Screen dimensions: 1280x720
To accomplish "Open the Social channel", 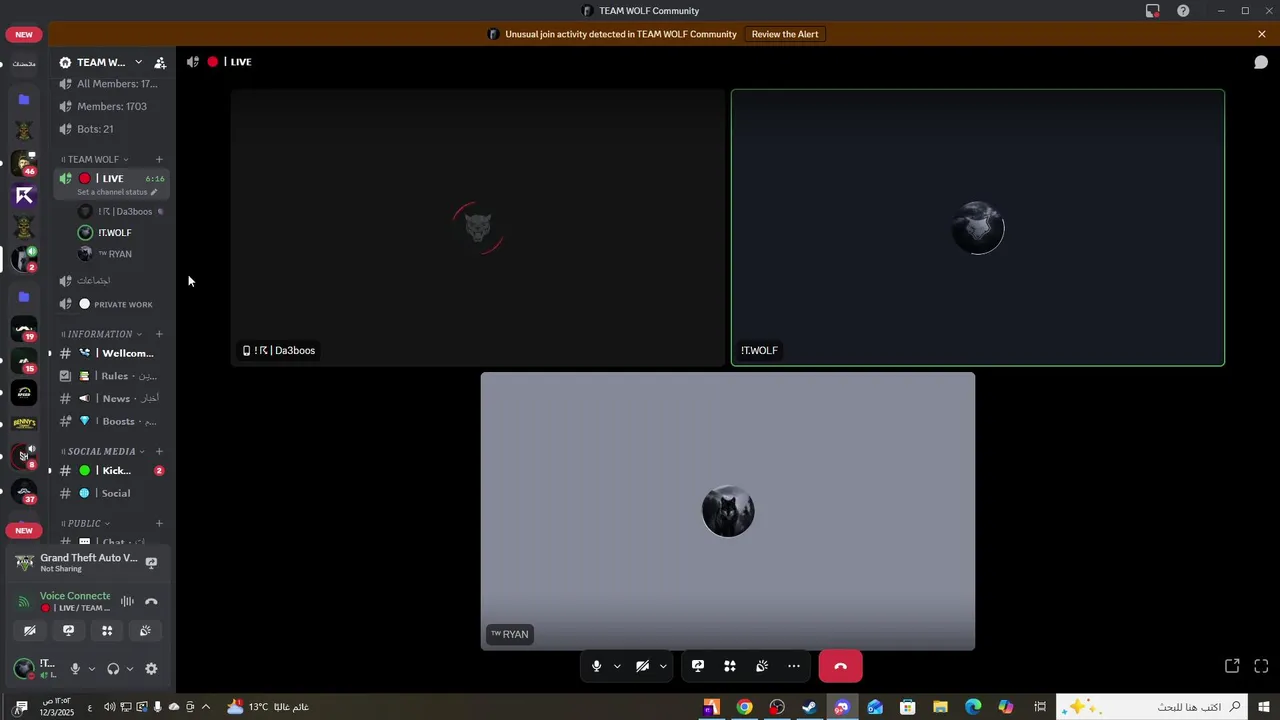I will click(x=112, y=493).
